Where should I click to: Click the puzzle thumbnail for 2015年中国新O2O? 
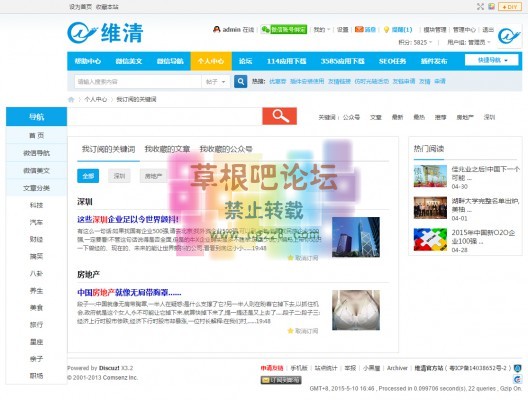click(x=430, y=239)
